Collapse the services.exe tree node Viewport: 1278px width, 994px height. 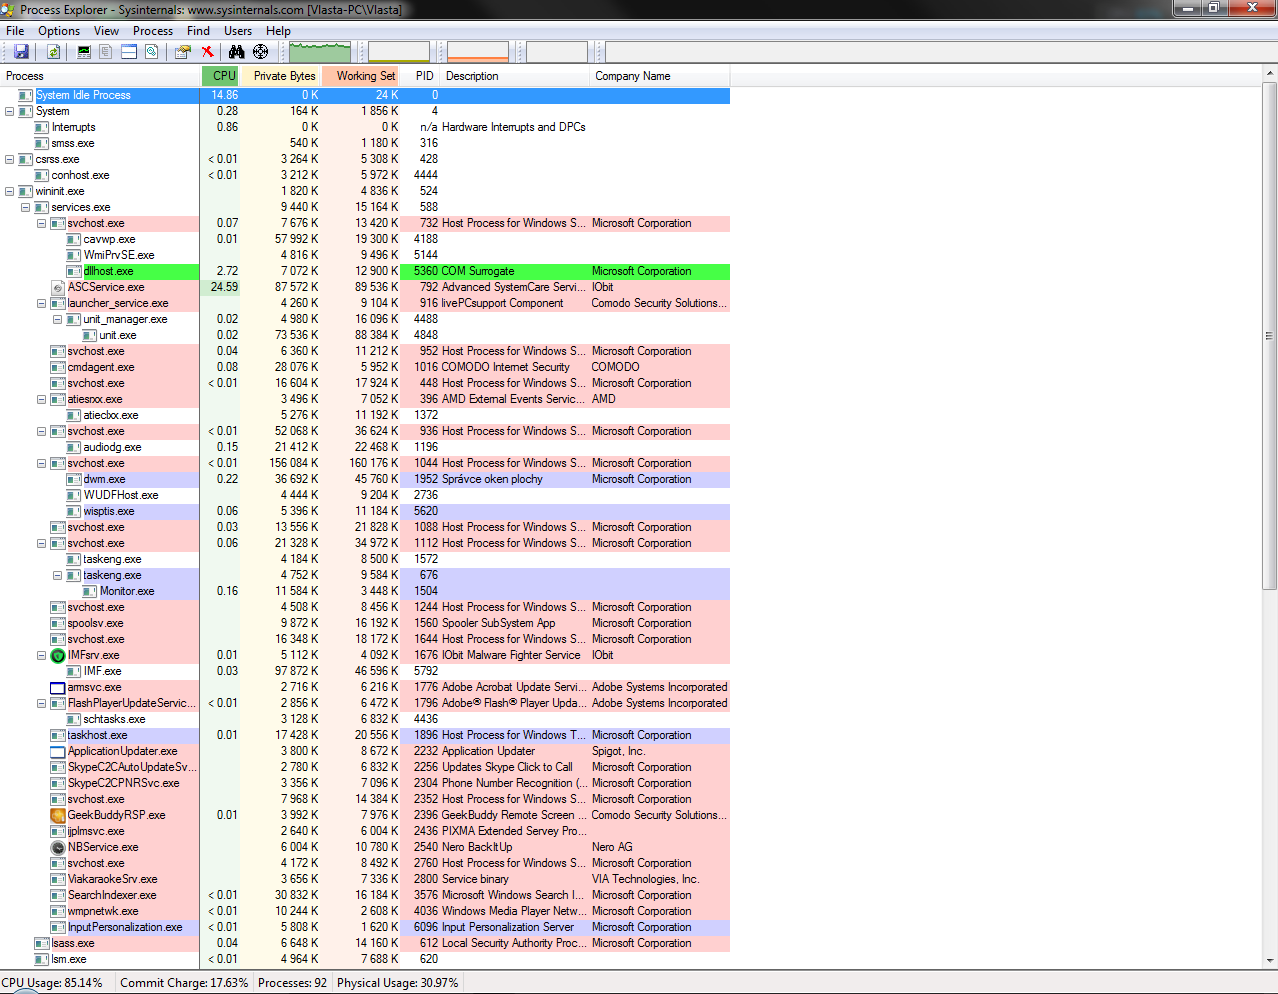(x=26, y=208)
